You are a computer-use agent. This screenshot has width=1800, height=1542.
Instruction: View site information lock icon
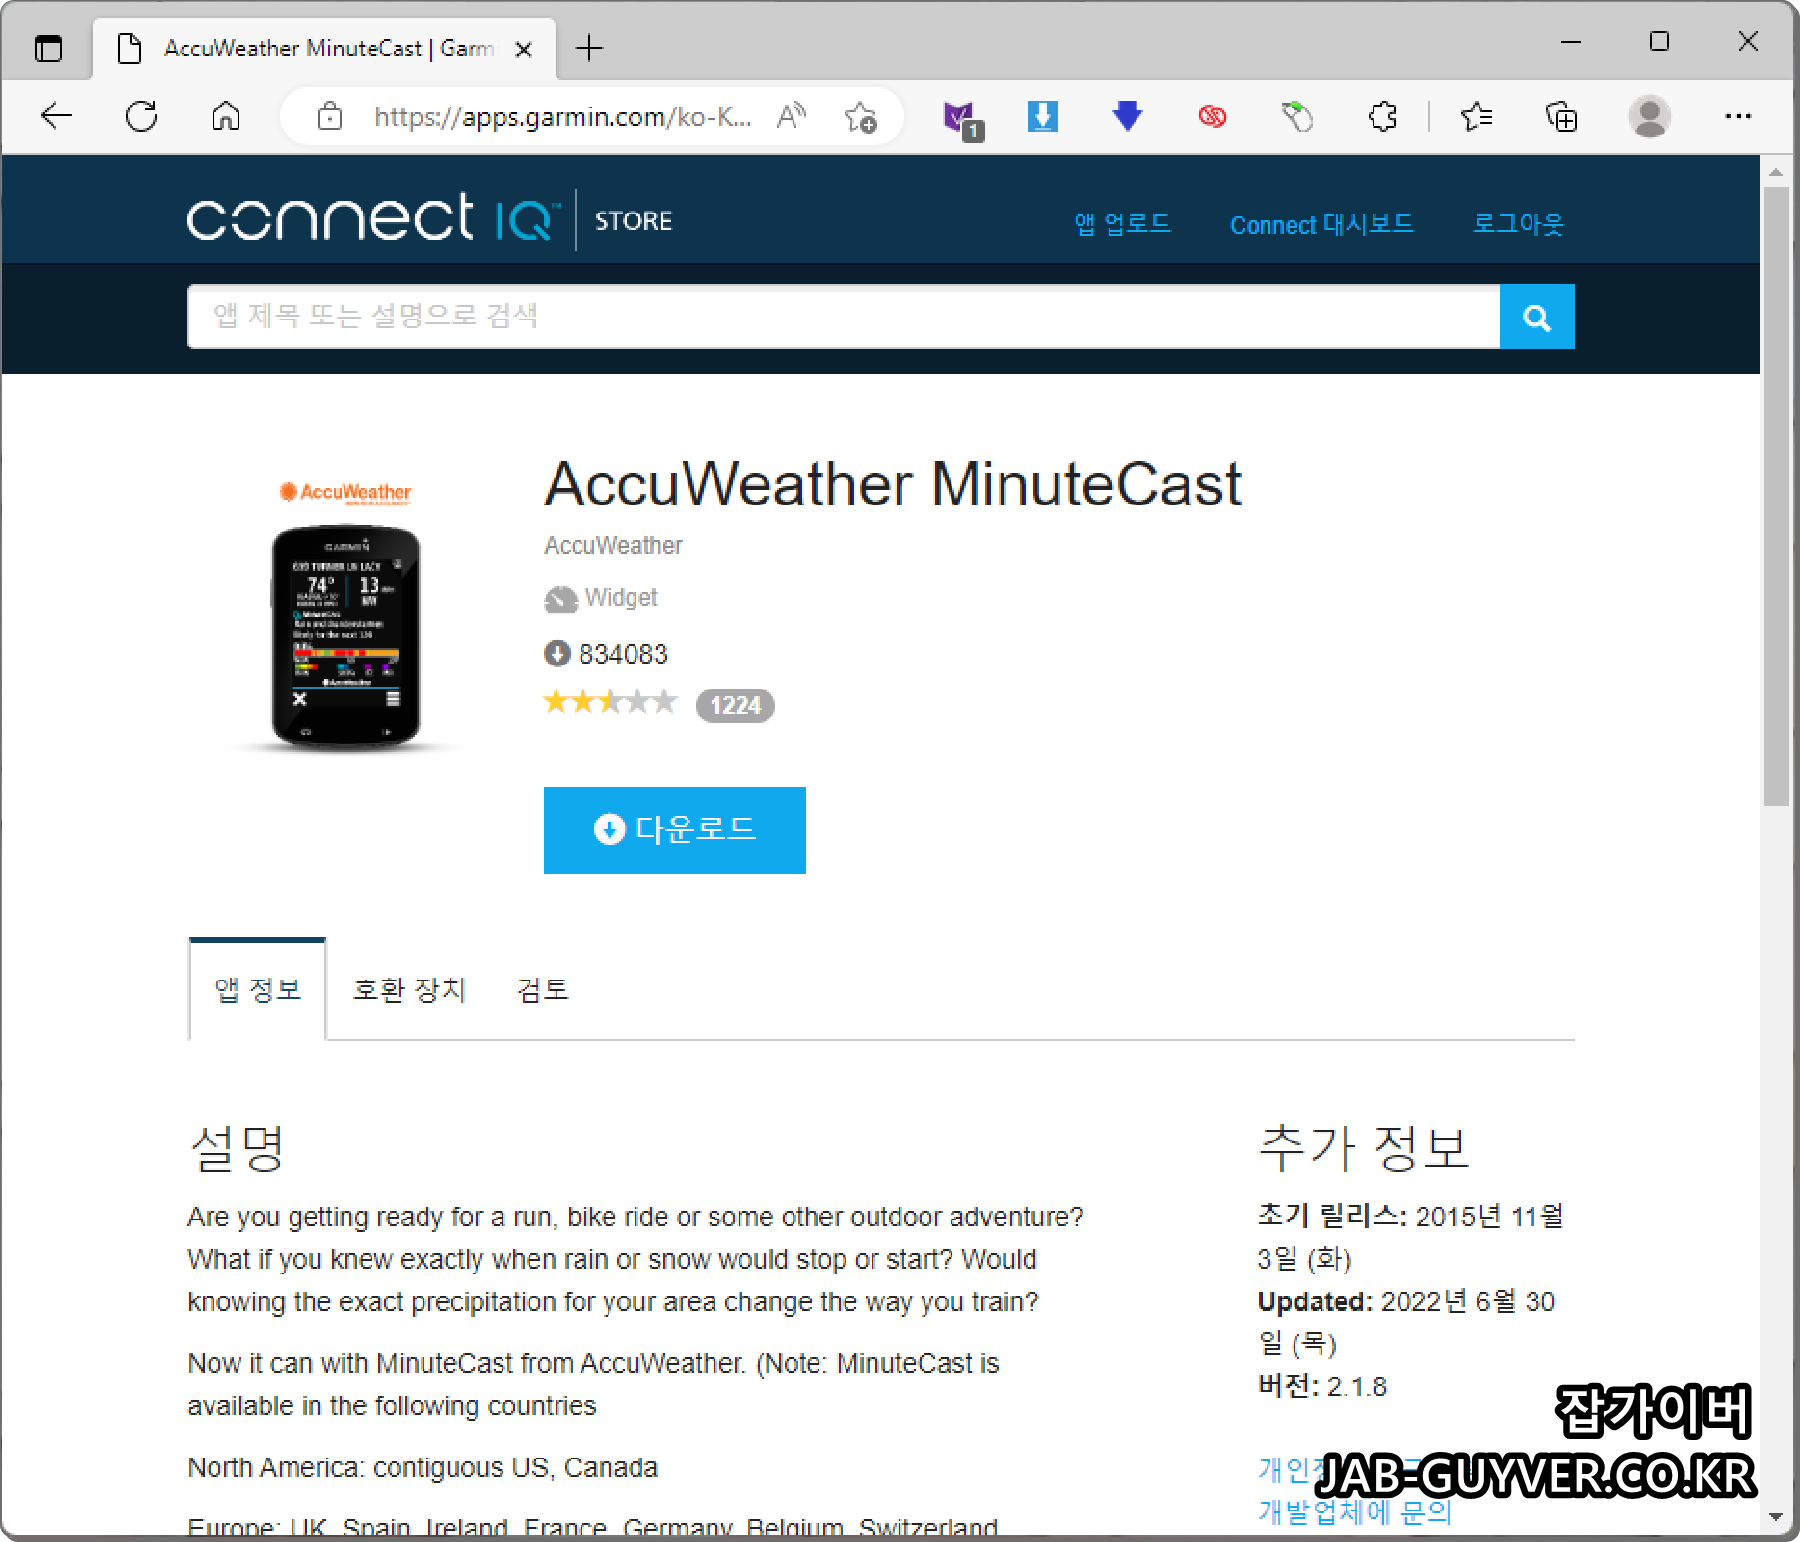[330, 117]
